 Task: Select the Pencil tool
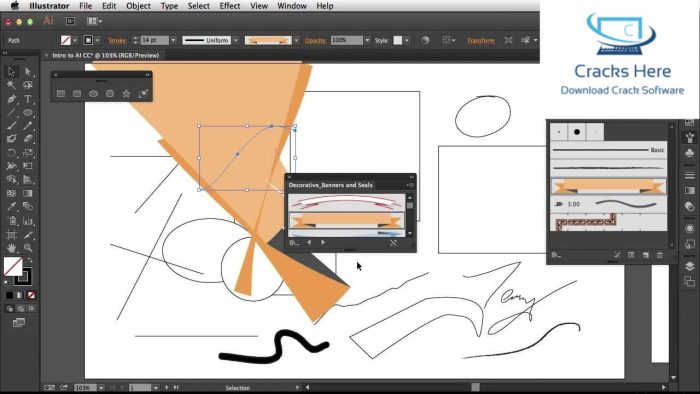point(28,126)
